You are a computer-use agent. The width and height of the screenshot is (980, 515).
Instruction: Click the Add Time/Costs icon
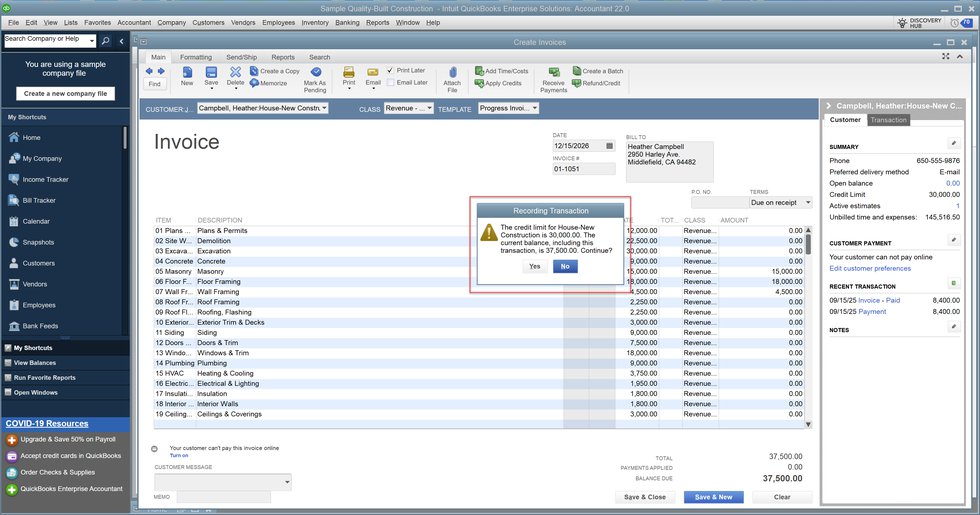(479, 71)
